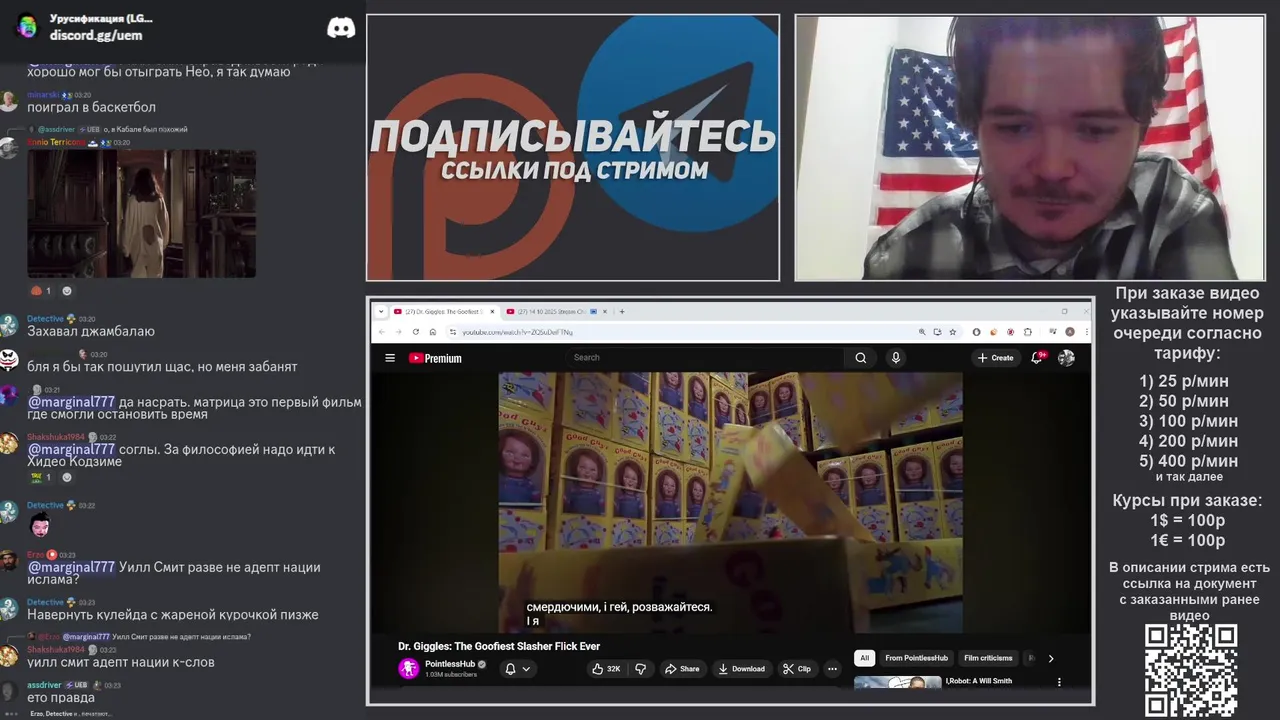The image size is (1280, 720).
Task: Click the 'Захавал джамбалаю' chat message
Action: pos(91,331)
